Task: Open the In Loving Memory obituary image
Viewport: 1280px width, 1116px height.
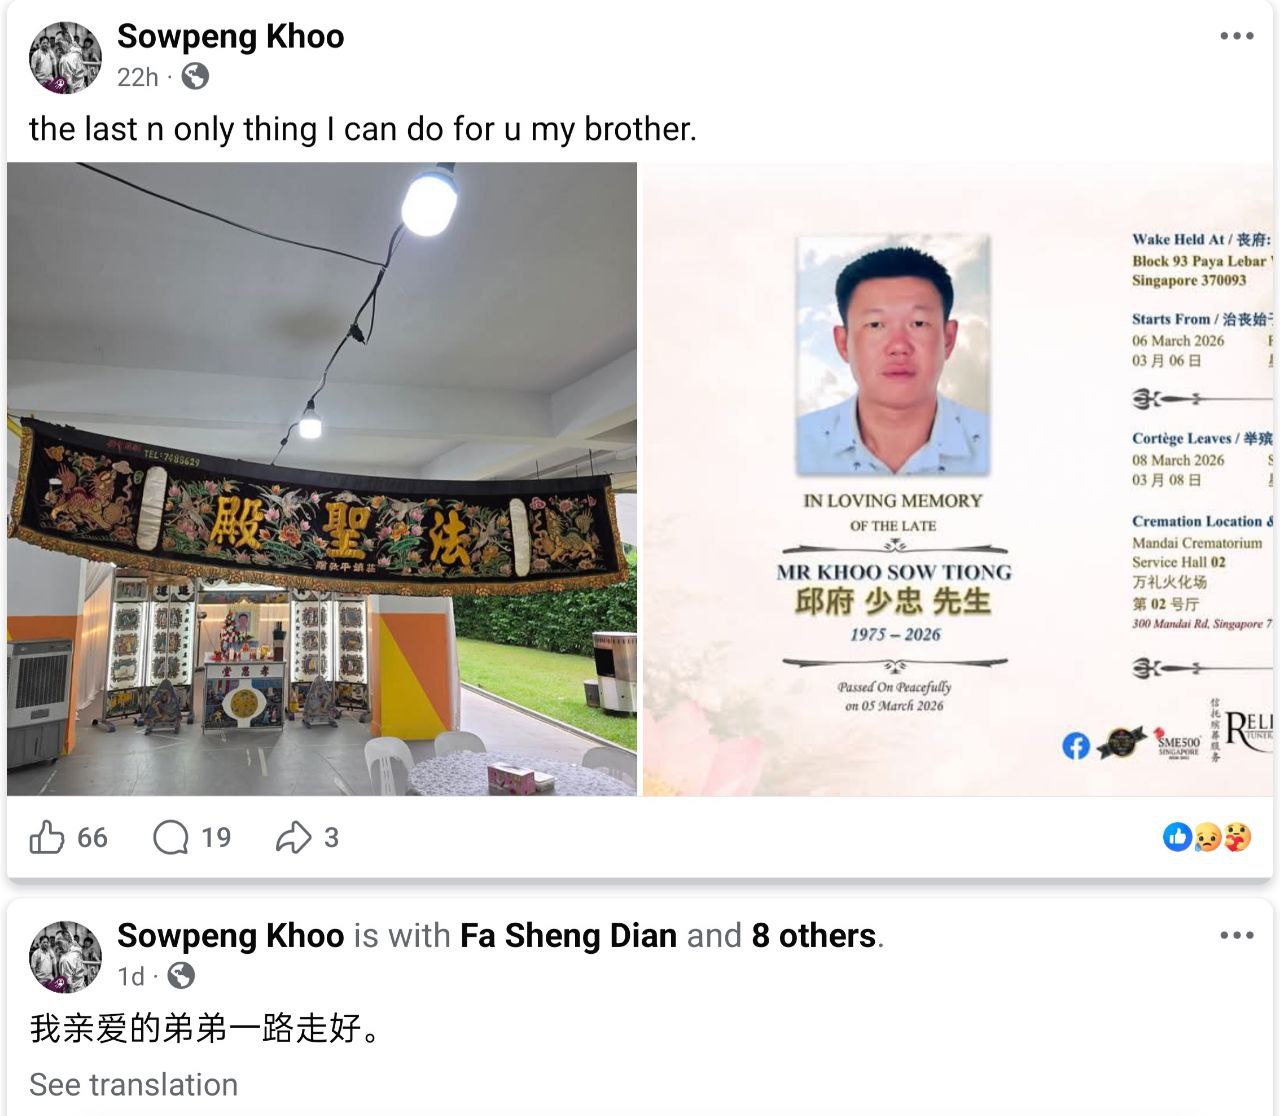Action: tap(957, 479)
